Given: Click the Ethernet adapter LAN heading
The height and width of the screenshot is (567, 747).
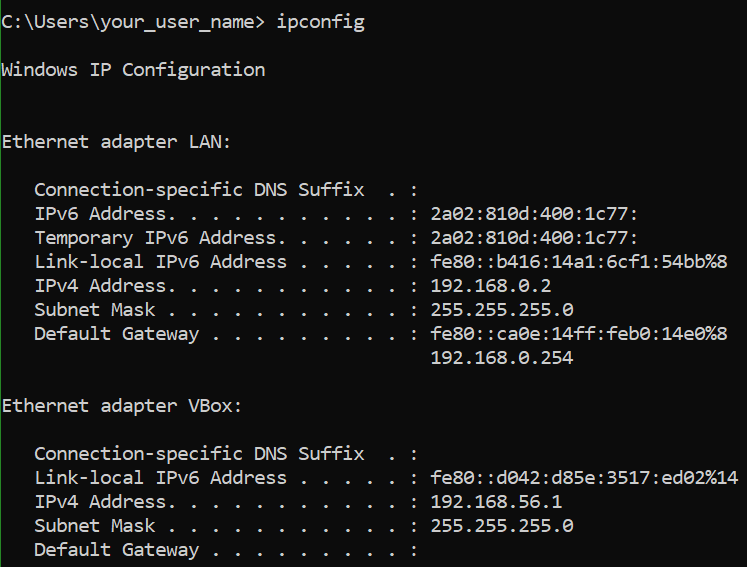Looking at the screenshot, I should [116, 142].
